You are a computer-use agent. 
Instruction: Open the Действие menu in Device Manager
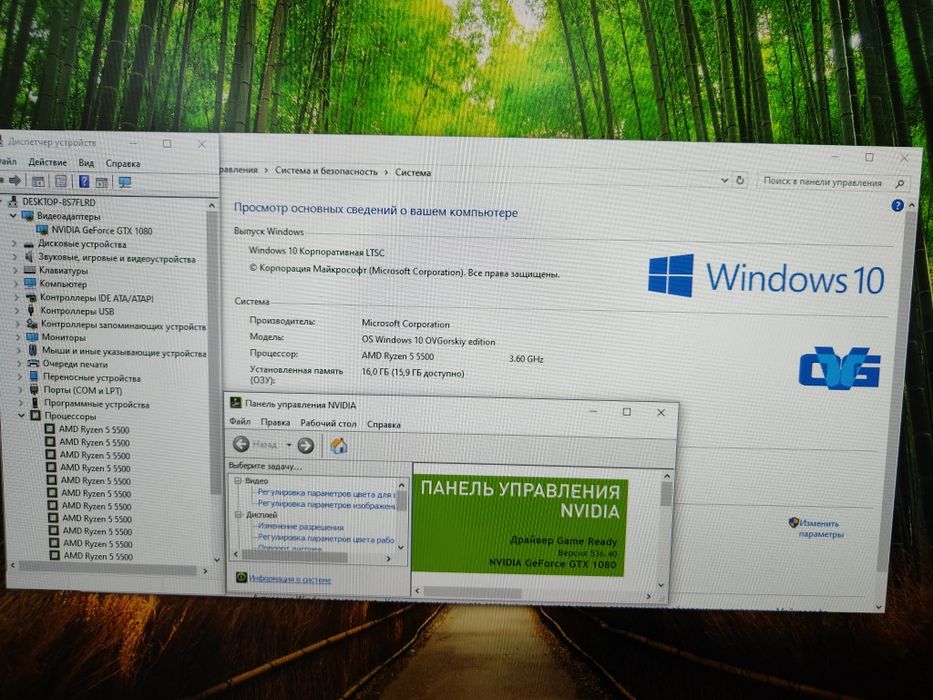pos(48,162)
